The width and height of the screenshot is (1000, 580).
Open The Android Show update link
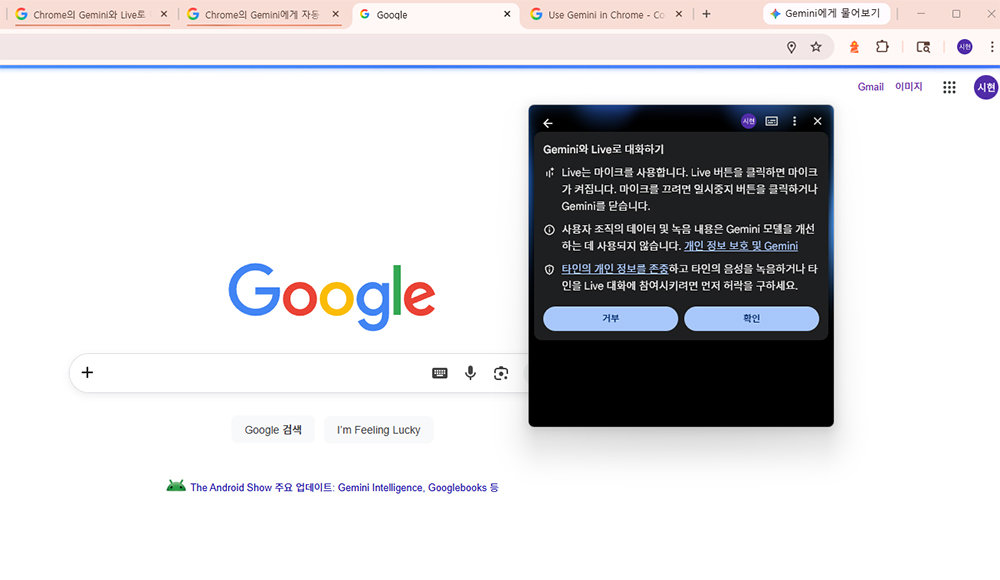[344, 487]
